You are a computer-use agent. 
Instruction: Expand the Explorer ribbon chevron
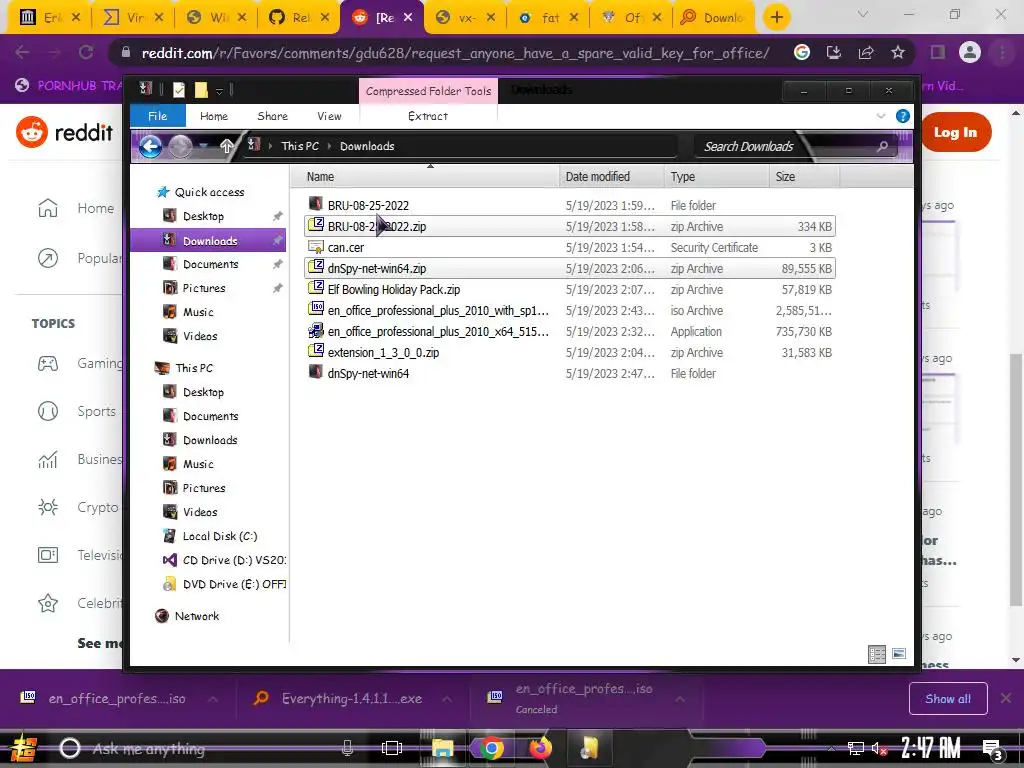click(881, 116)
